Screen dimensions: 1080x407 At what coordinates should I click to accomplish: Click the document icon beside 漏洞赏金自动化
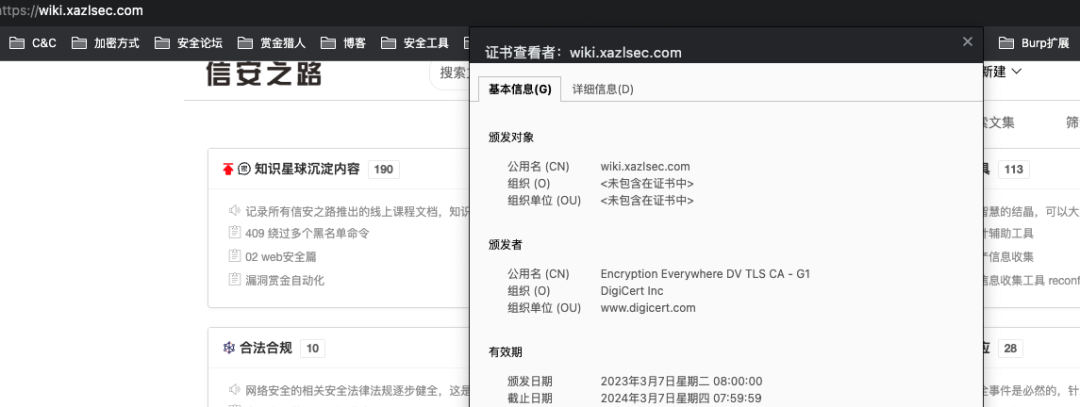point(234,280)
